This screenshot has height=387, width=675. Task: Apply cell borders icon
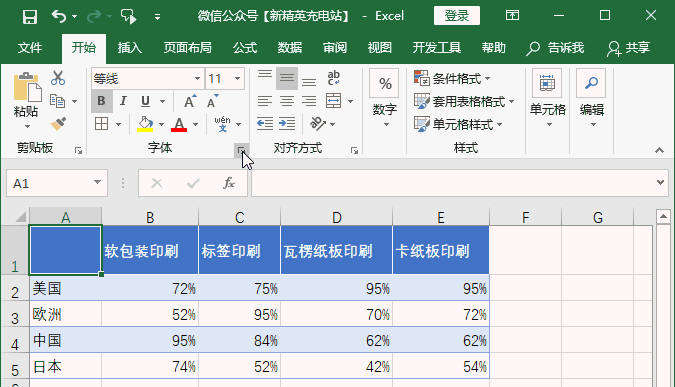tap(102, 124)
